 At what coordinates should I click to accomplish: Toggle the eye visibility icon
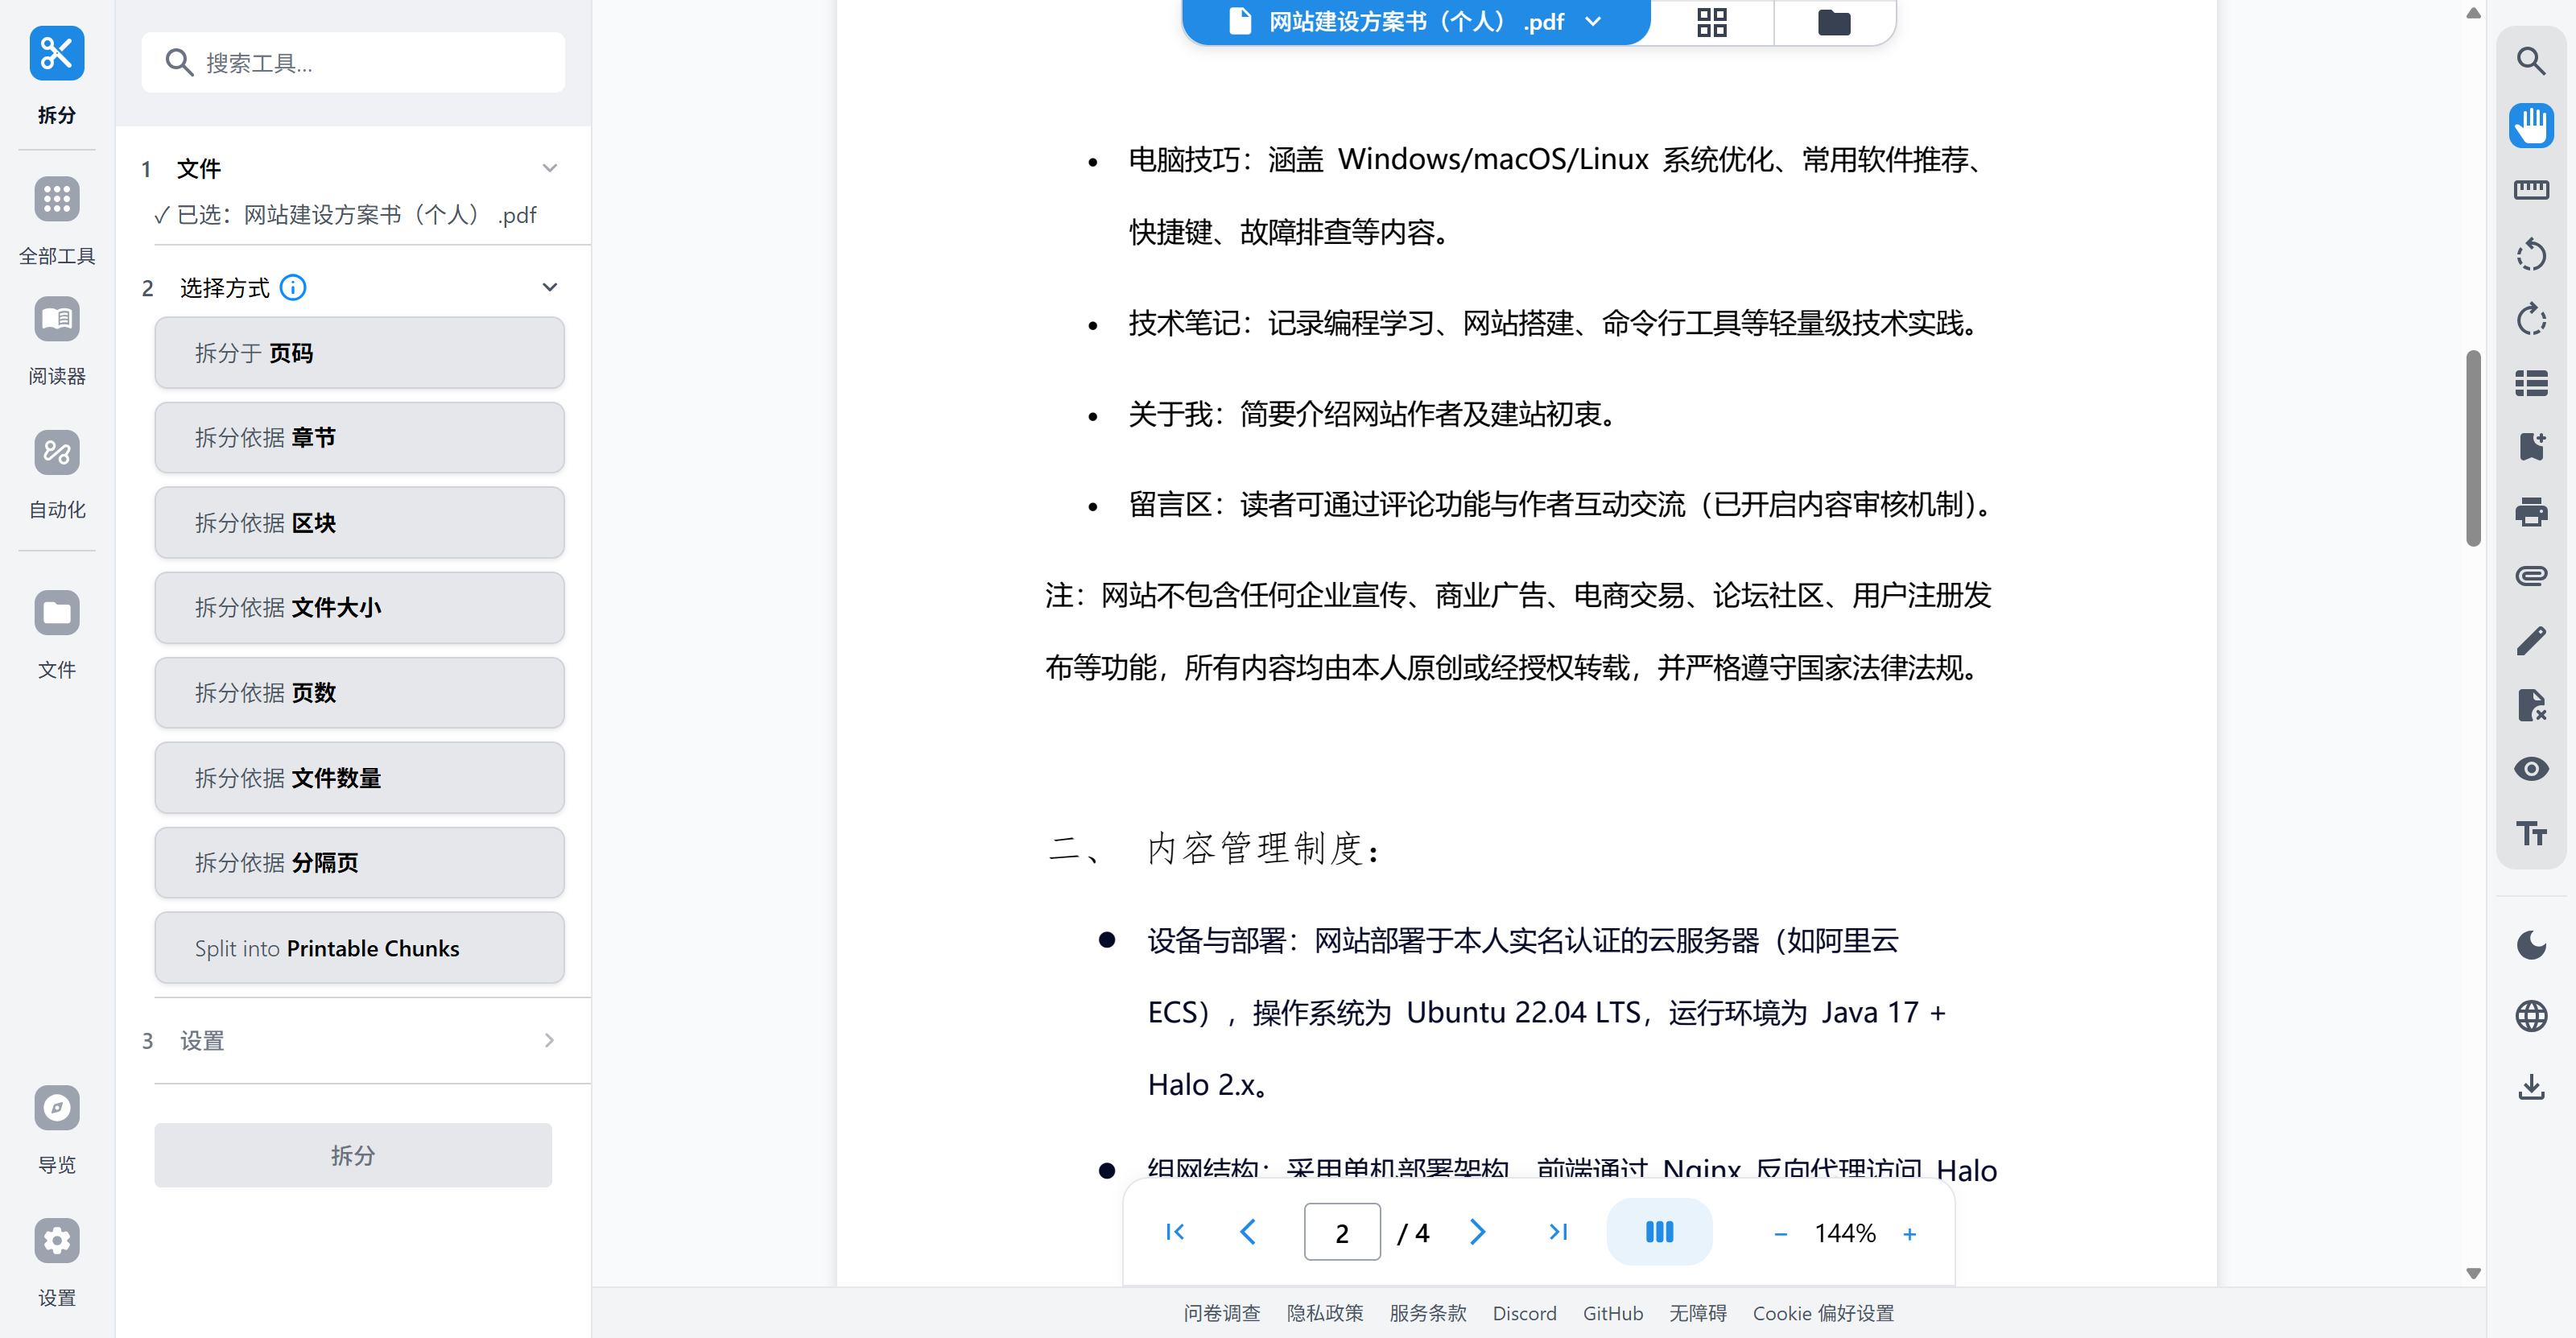[2530, 769]
